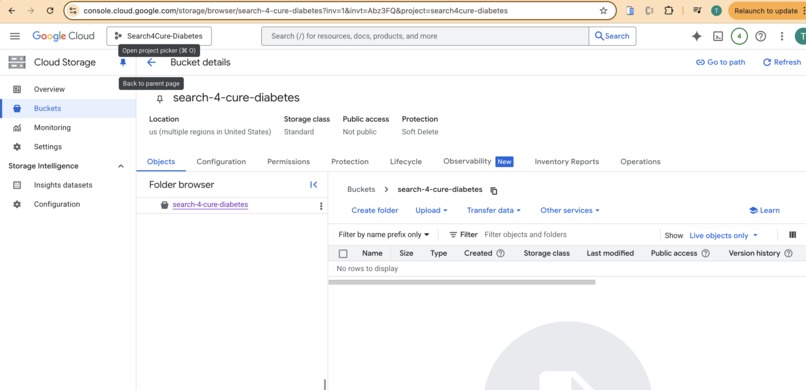Image resolution: width=806 pixels, height=390 pixels.
Task: Open Filter by name prefix only dropdown
Action: click(383, 235)
